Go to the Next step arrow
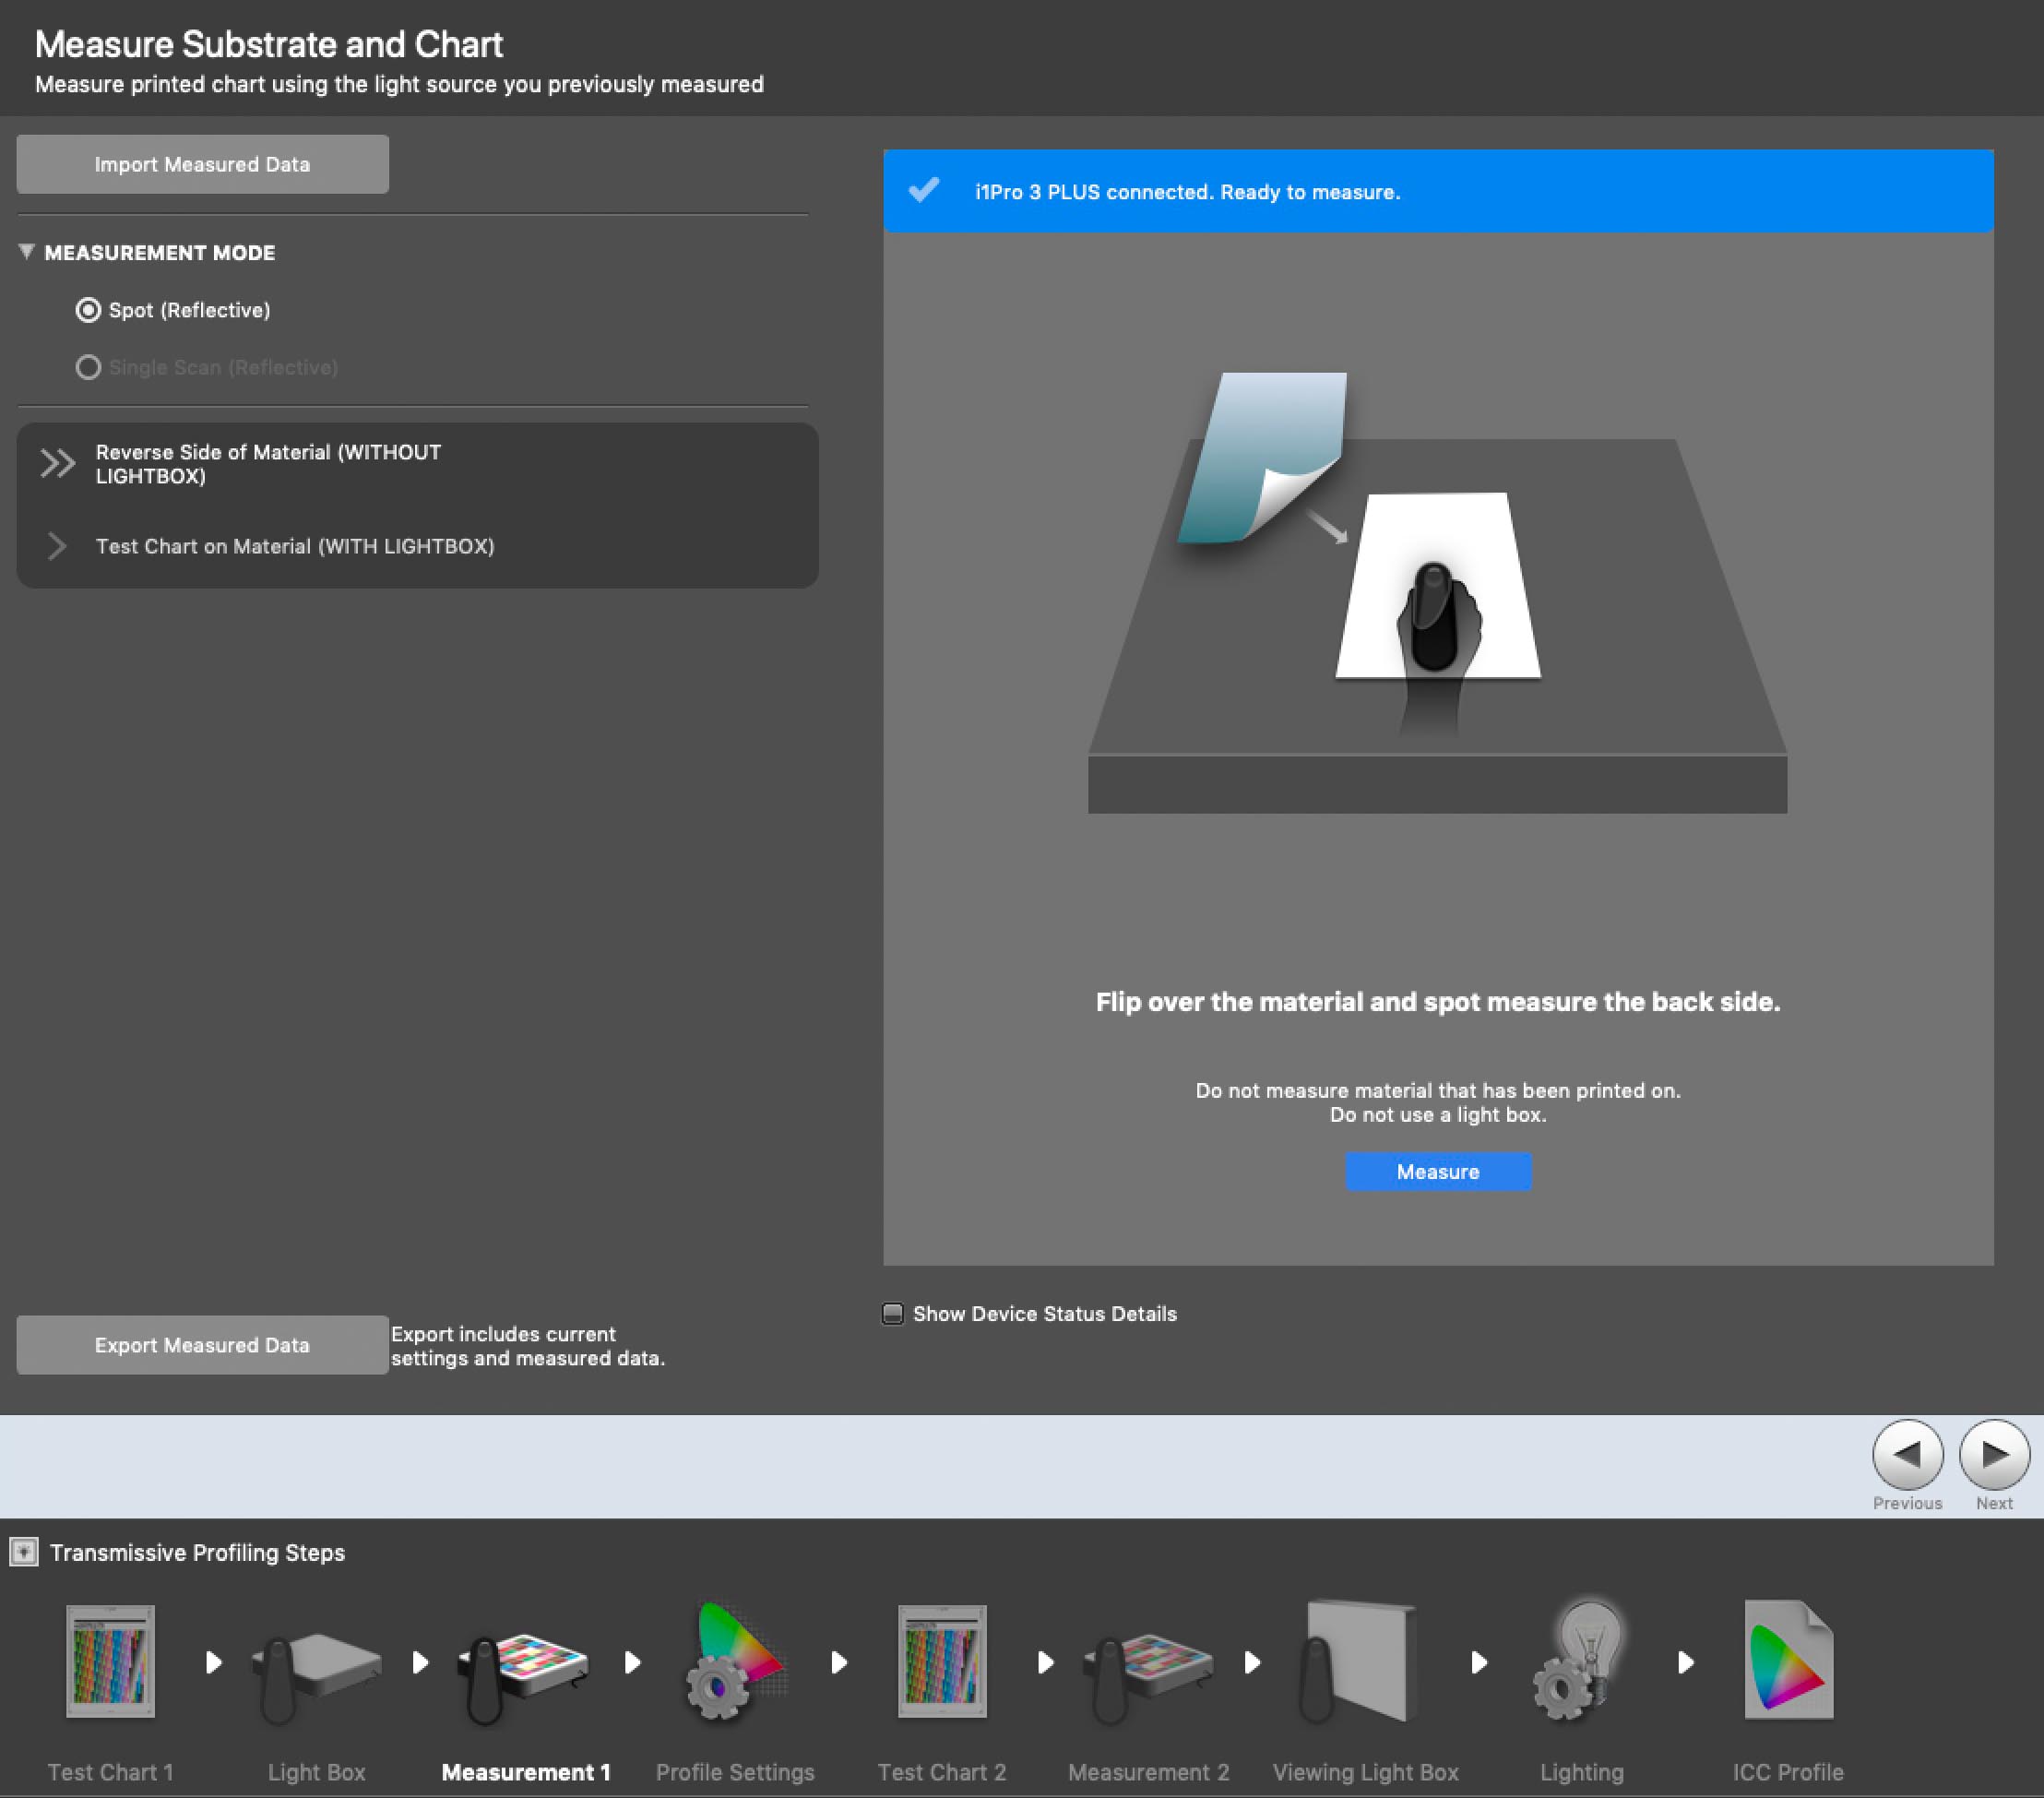The image size is (2044, 1798). (x=1994, y=1454)
